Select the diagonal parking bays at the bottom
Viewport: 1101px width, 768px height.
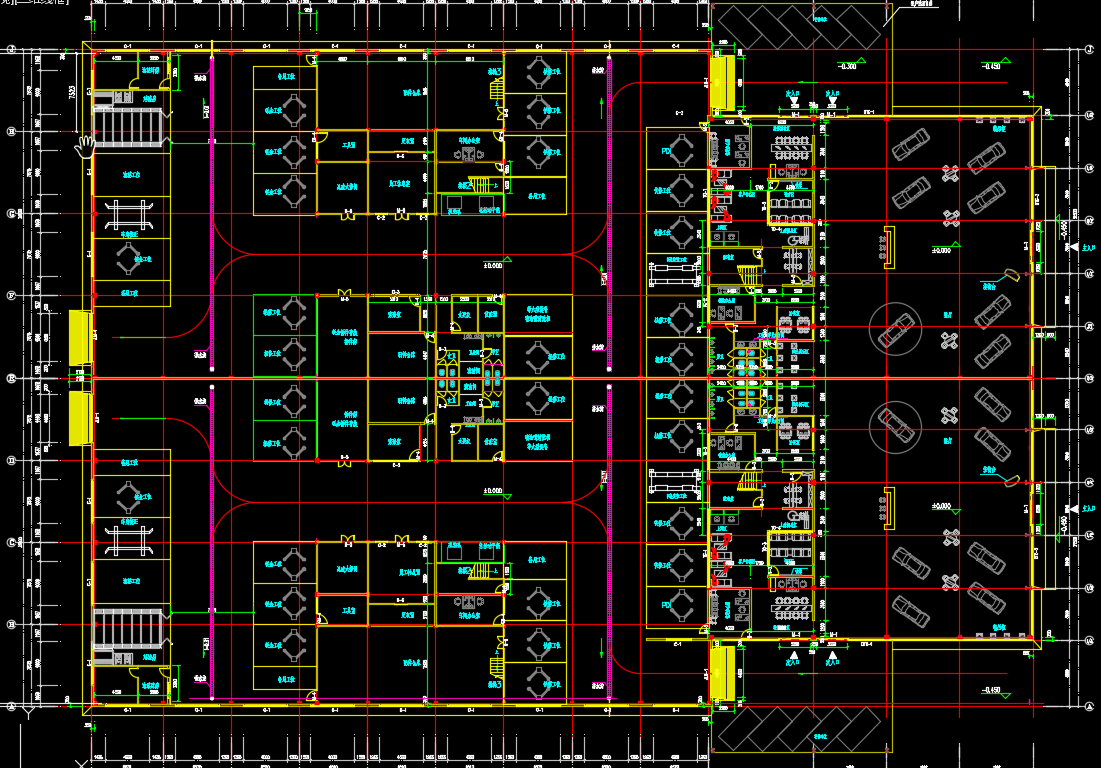(800, 730)
